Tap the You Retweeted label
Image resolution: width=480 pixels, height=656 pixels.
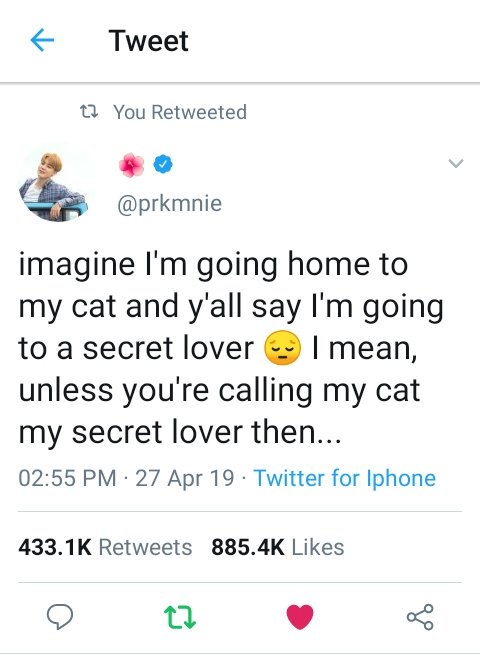[180, 112]
